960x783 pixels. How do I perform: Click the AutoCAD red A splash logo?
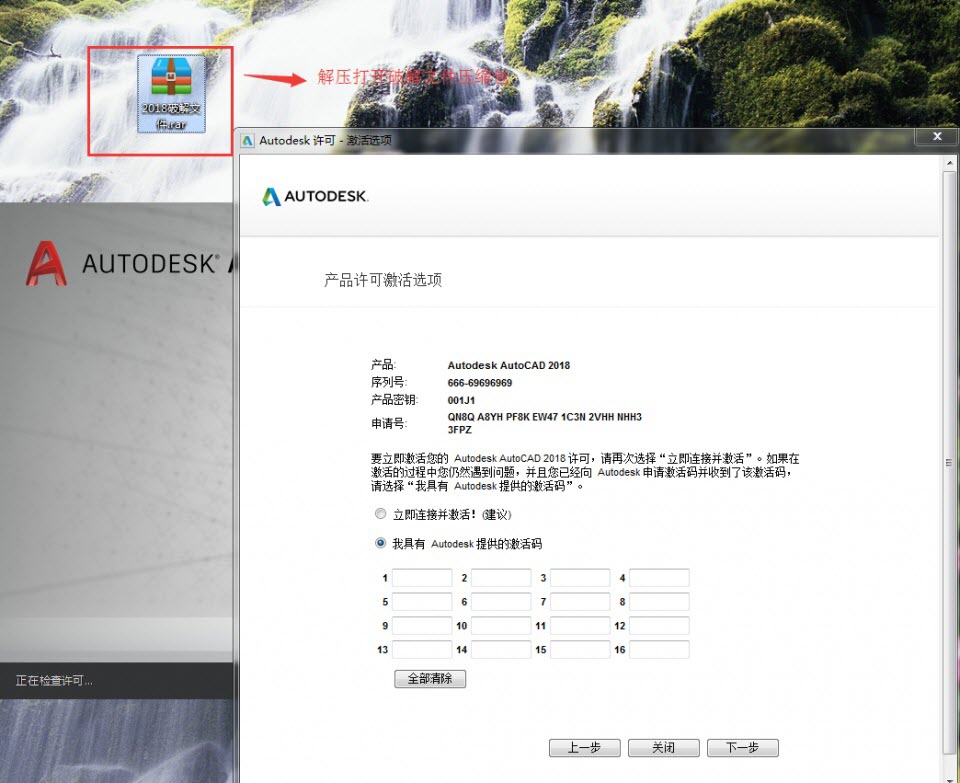pyautogui.click(x=46, y=264)
